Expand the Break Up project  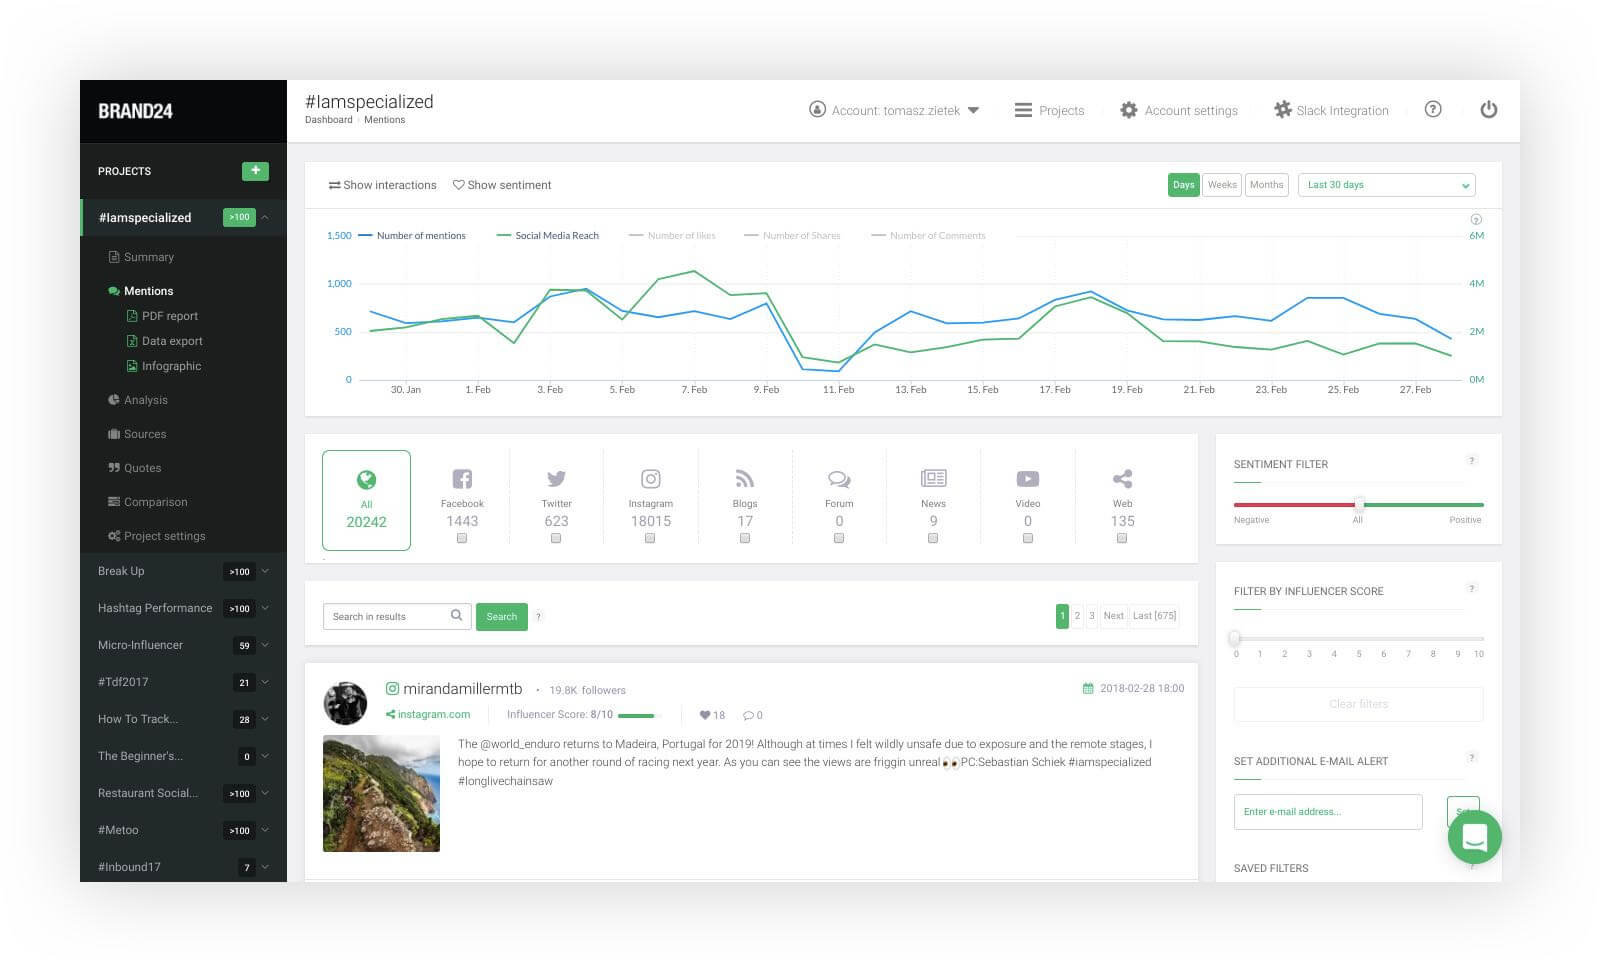[264, 571]
